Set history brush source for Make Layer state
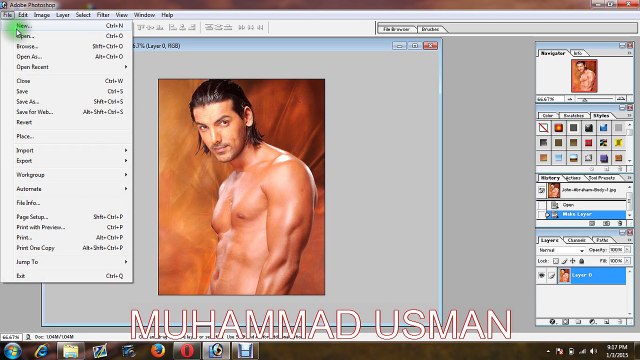Screen dimensions: 640x360 (x=541, y=214)
